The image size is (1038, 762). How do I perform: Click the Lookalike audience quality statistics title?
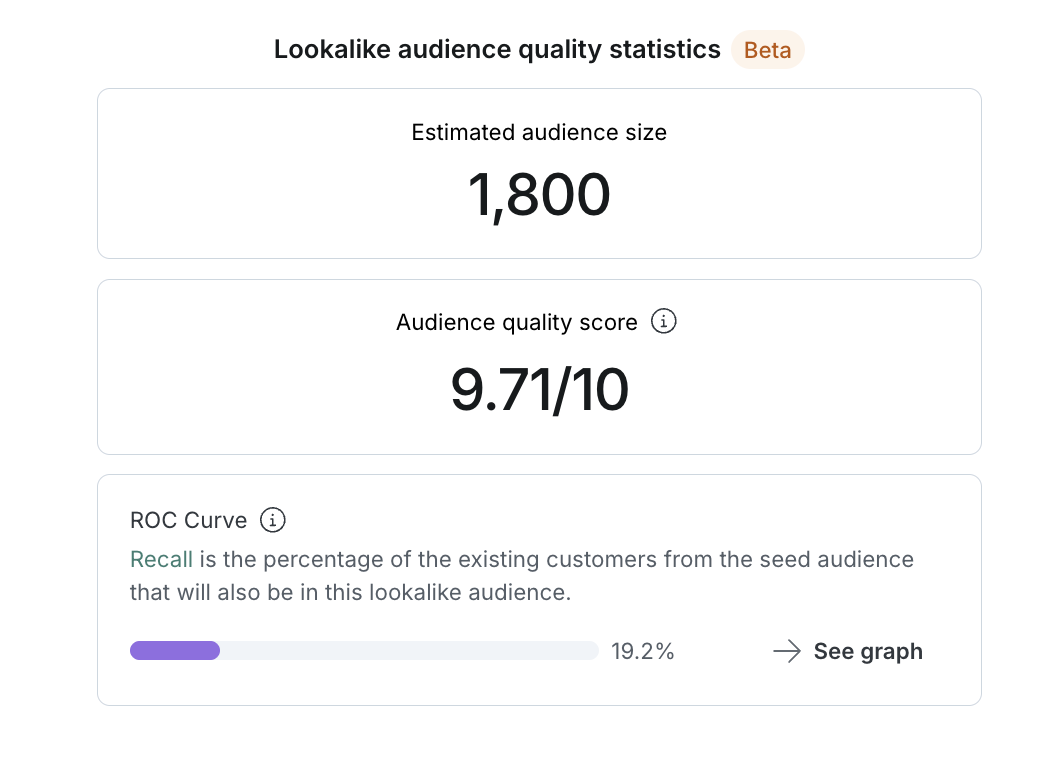click(496, 49)
